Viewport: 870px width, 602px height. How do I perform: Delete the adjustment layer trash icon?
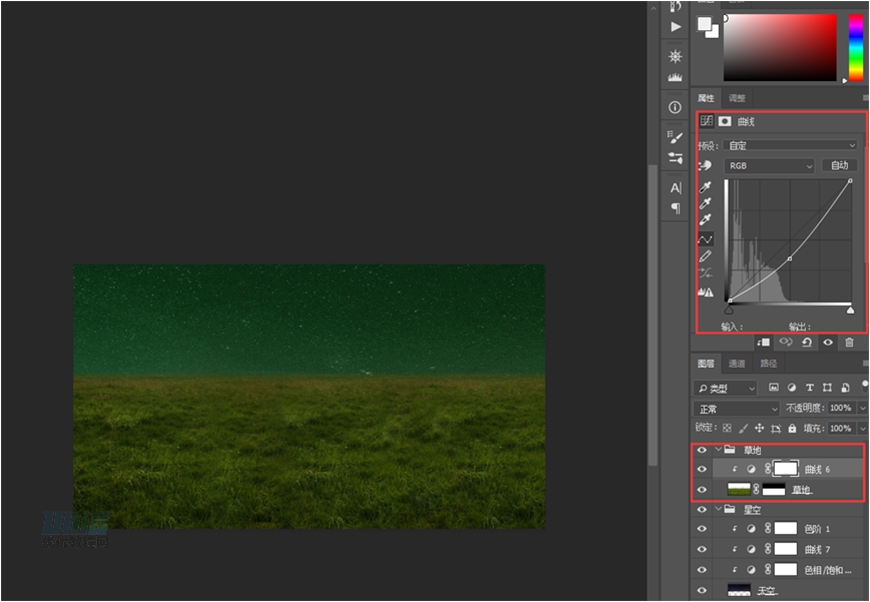pos(849,342)
